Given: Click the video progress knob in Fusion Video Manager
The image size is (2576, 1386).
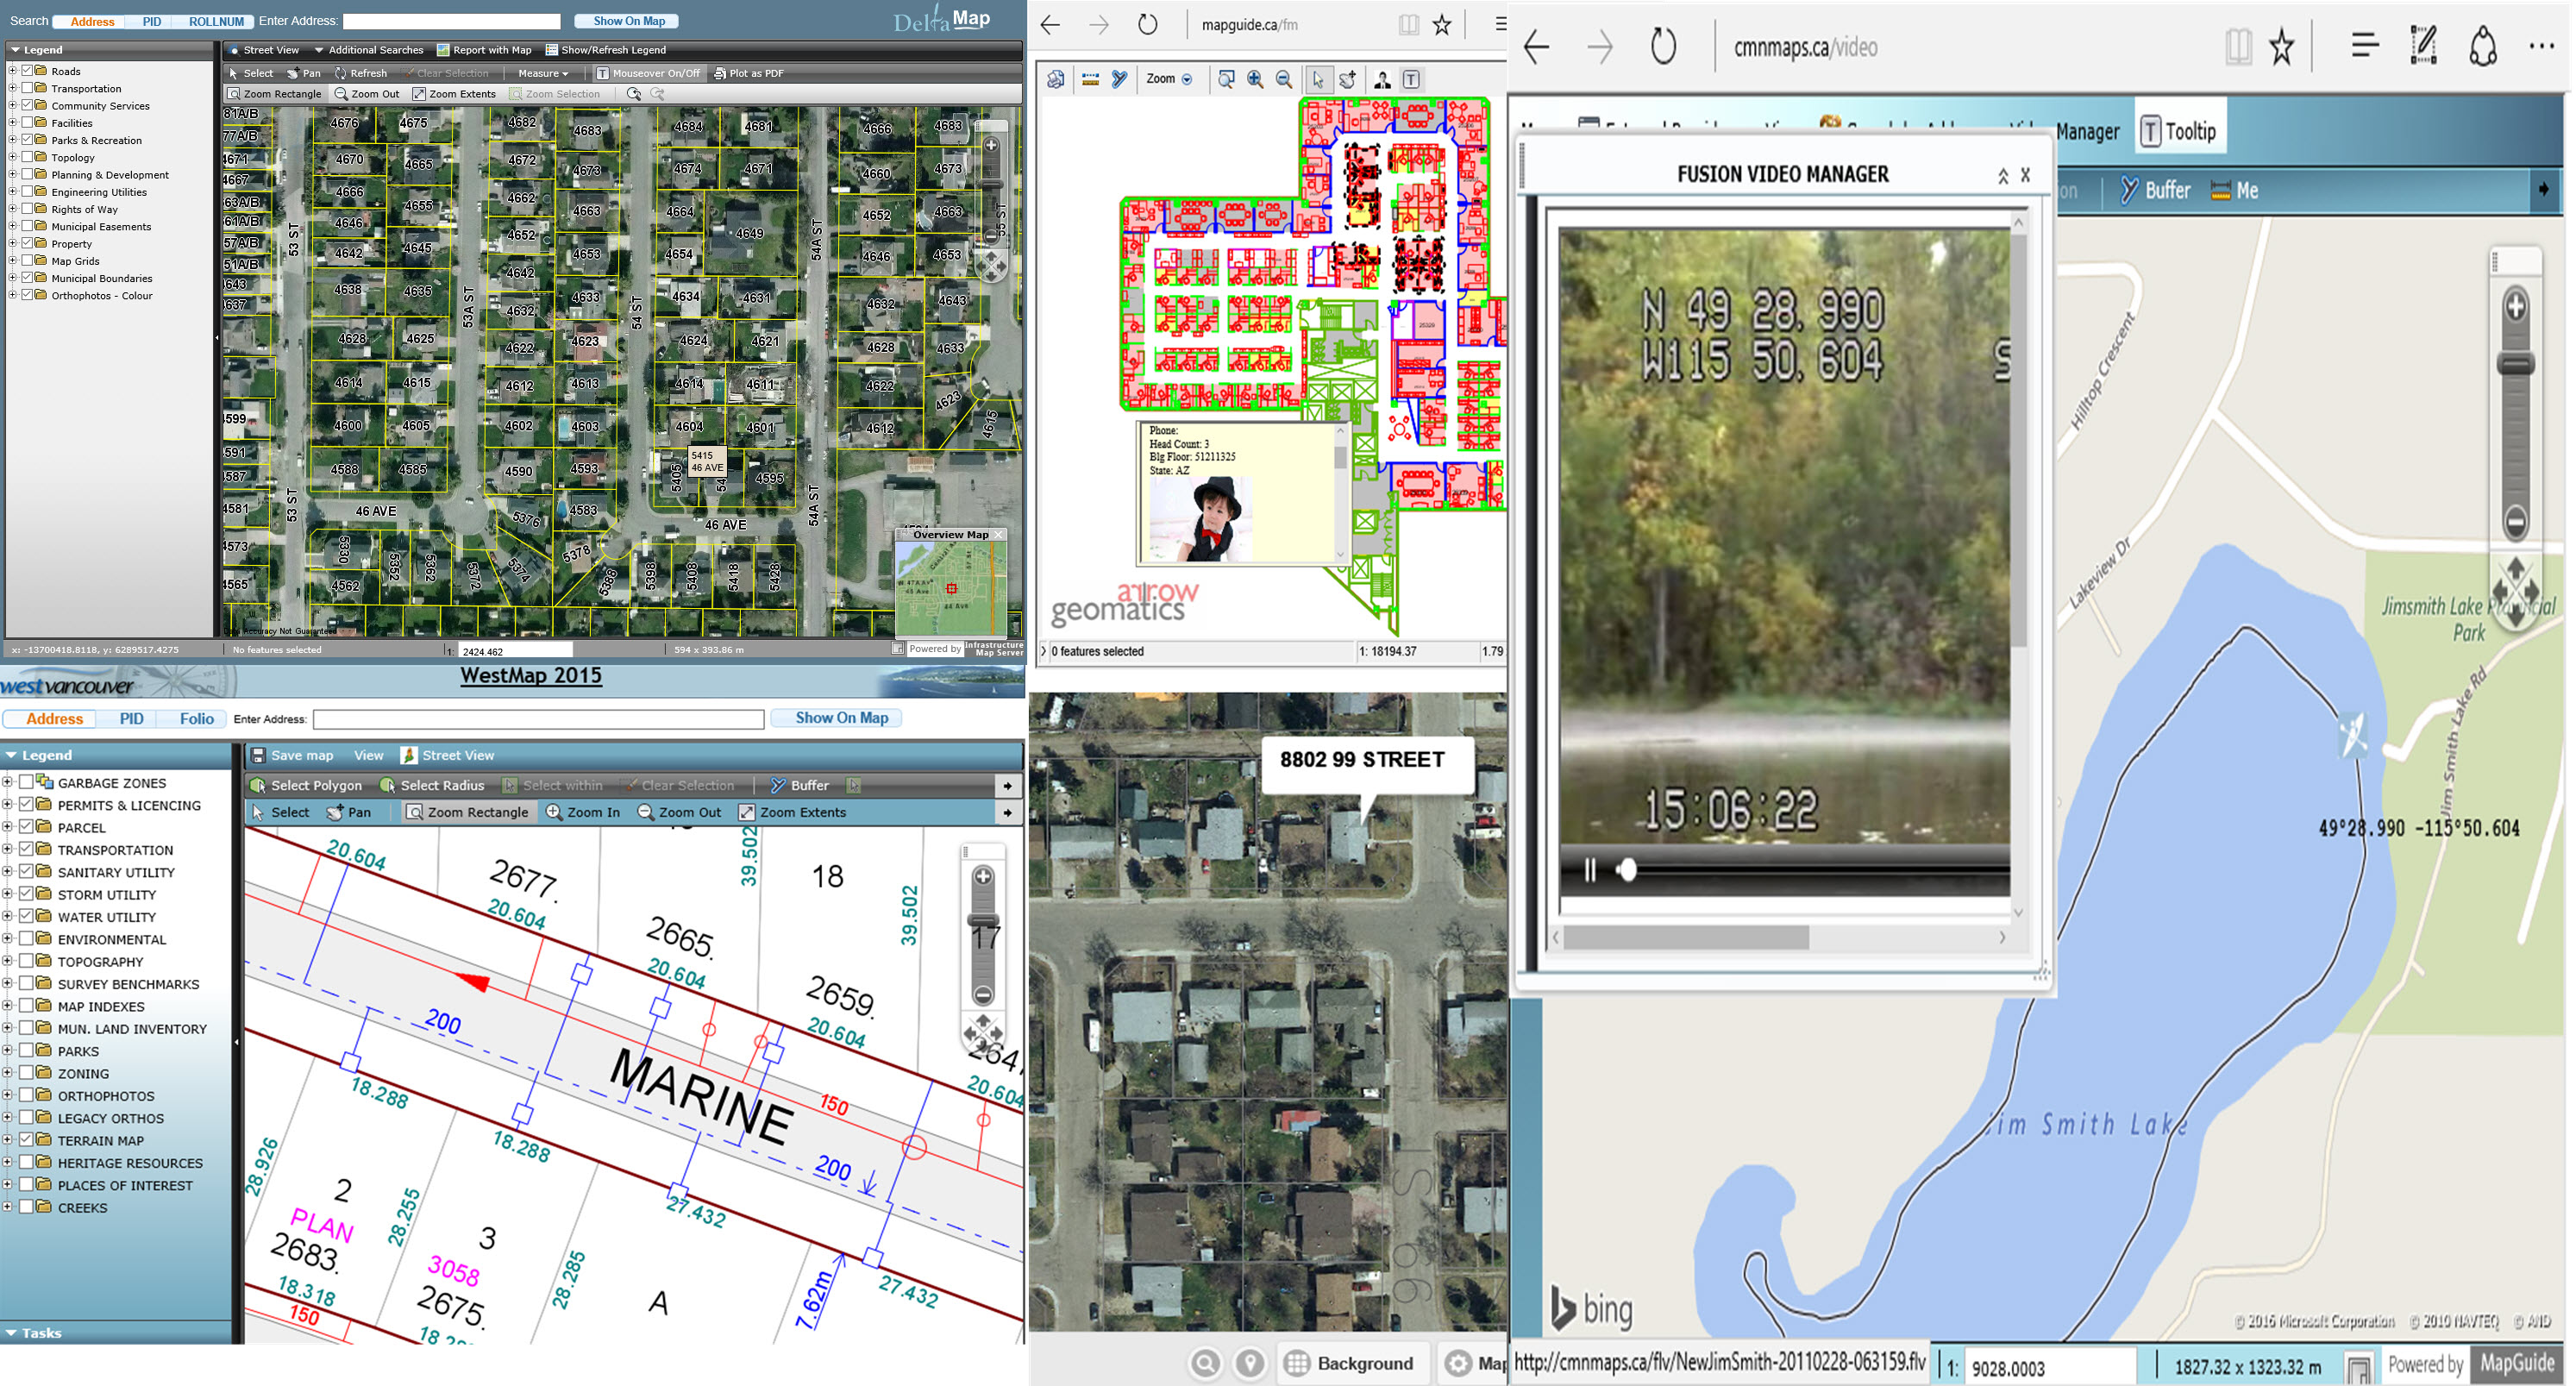Looking at the screenshot, I should click(x=1627, y=870).
